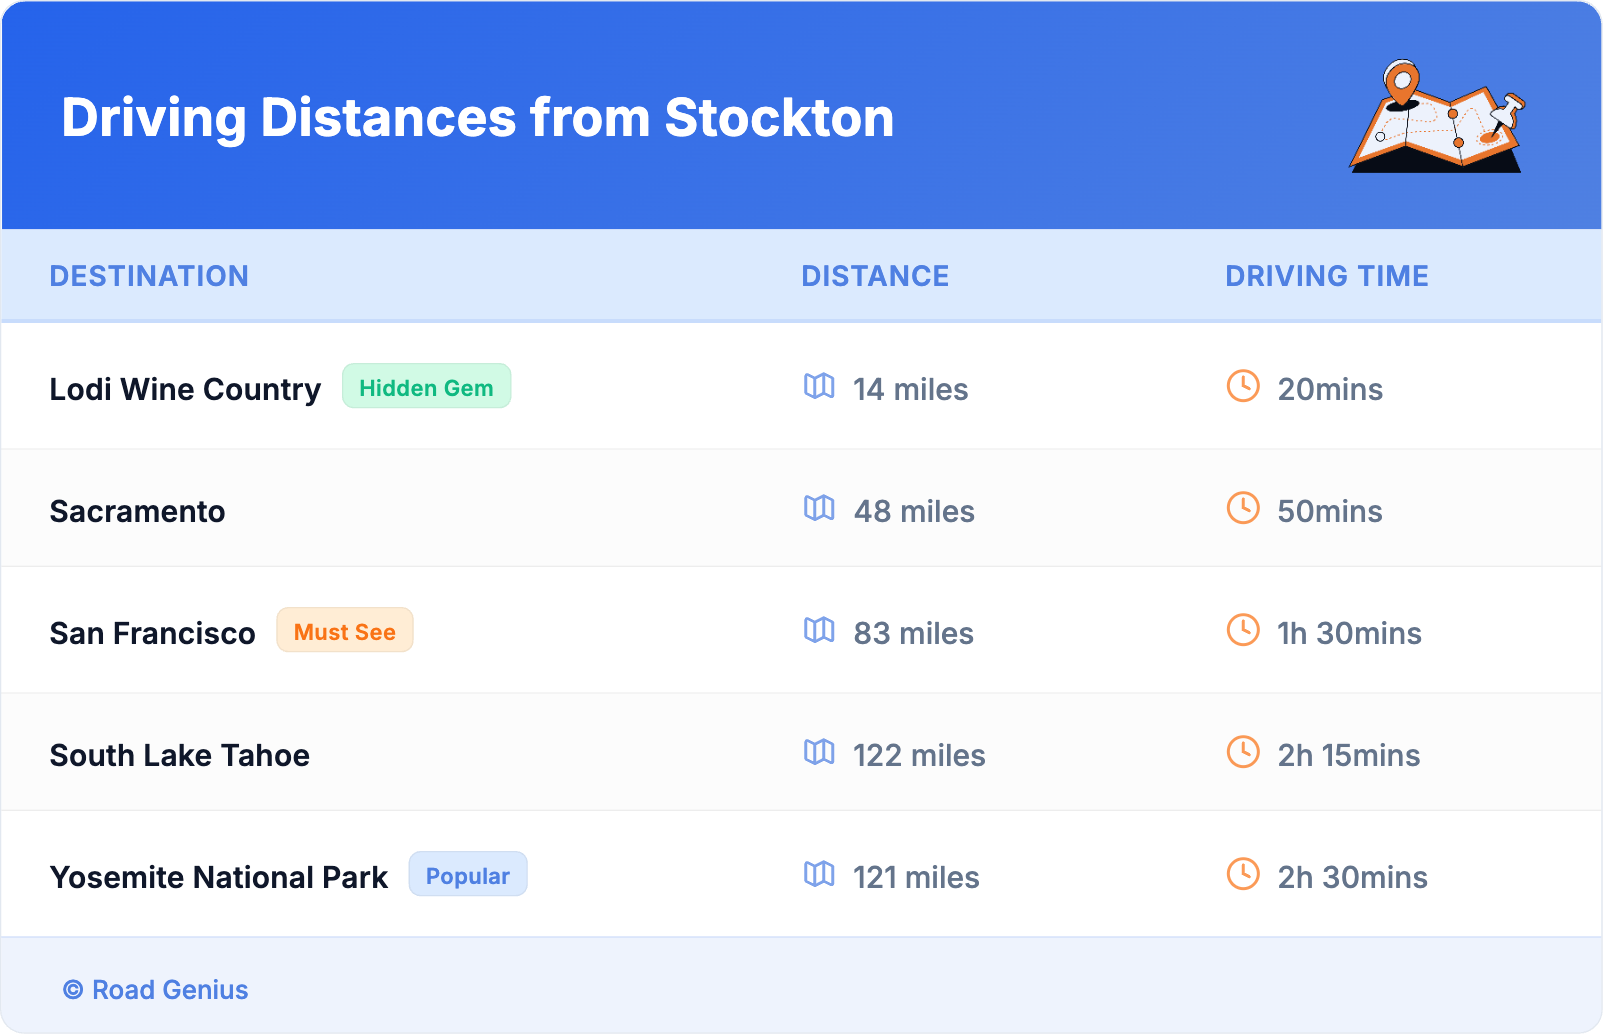The width and height of the screenshot is (1604, 1034).
Task: Open the Road Genius footer link
Action: pyautogui.click(x=156, y=990)
